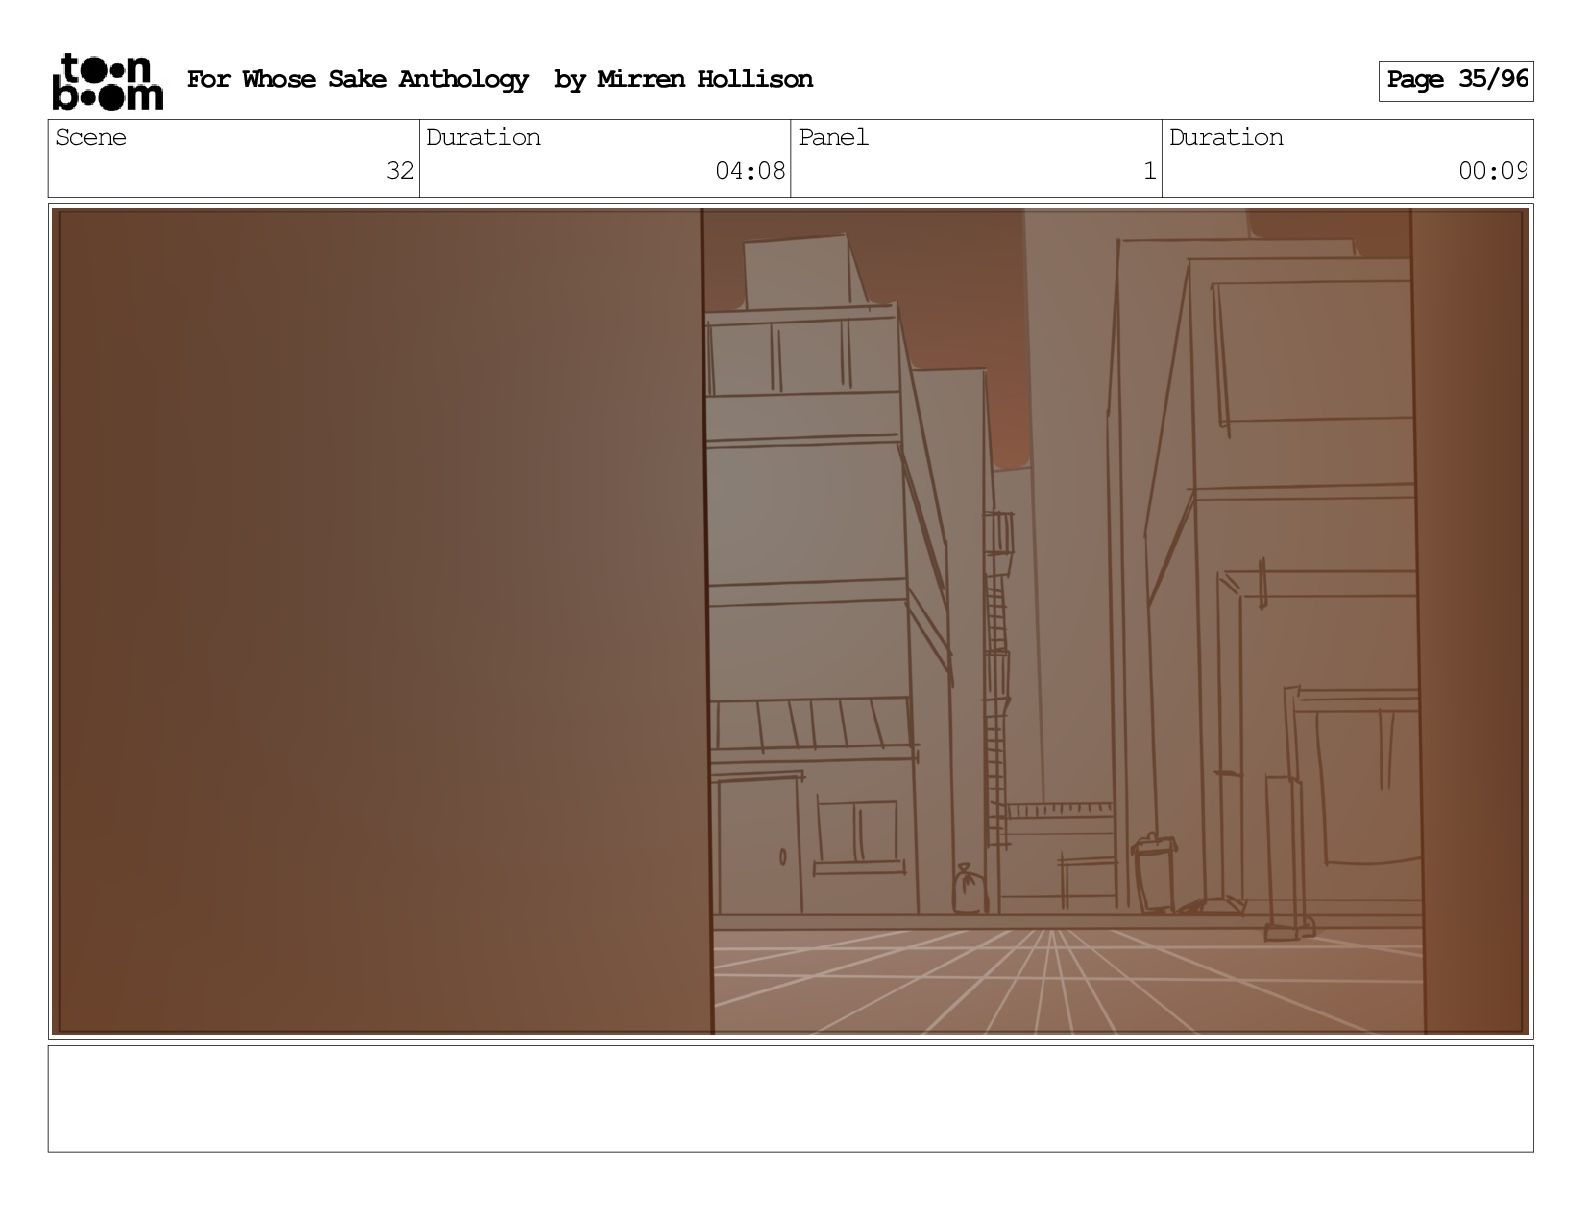
Task: Click the storyboard panel alley drawing
Action: tap(790, 621)
